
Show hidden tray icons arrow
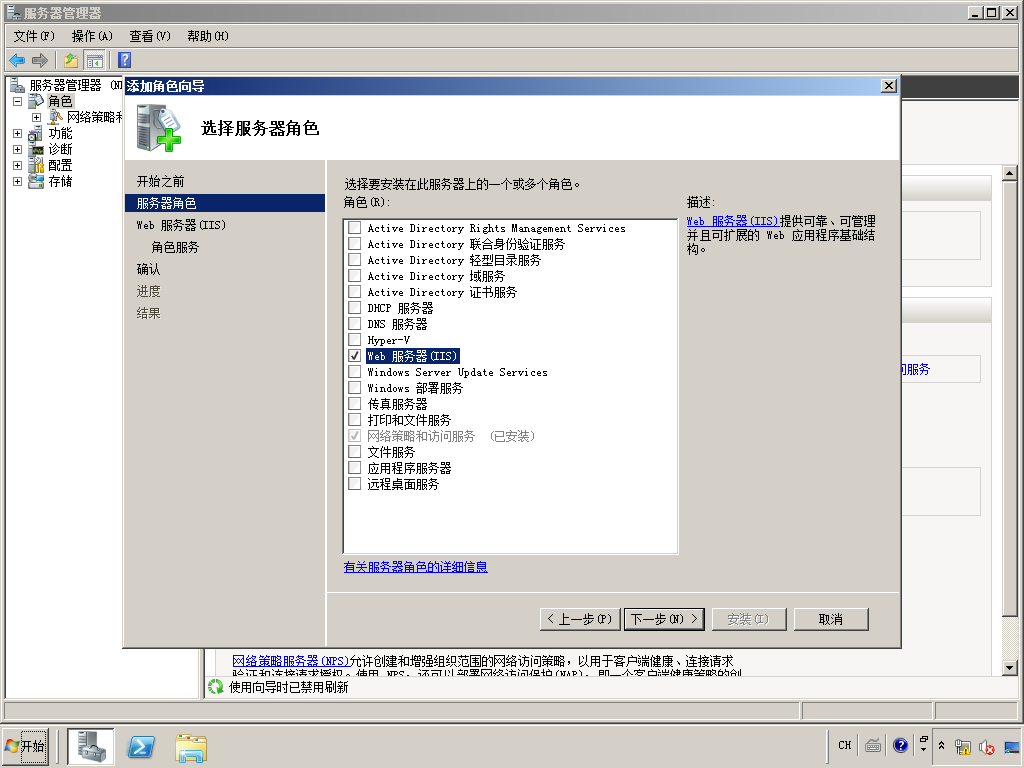pyautogui.click(x=941, y=745)
